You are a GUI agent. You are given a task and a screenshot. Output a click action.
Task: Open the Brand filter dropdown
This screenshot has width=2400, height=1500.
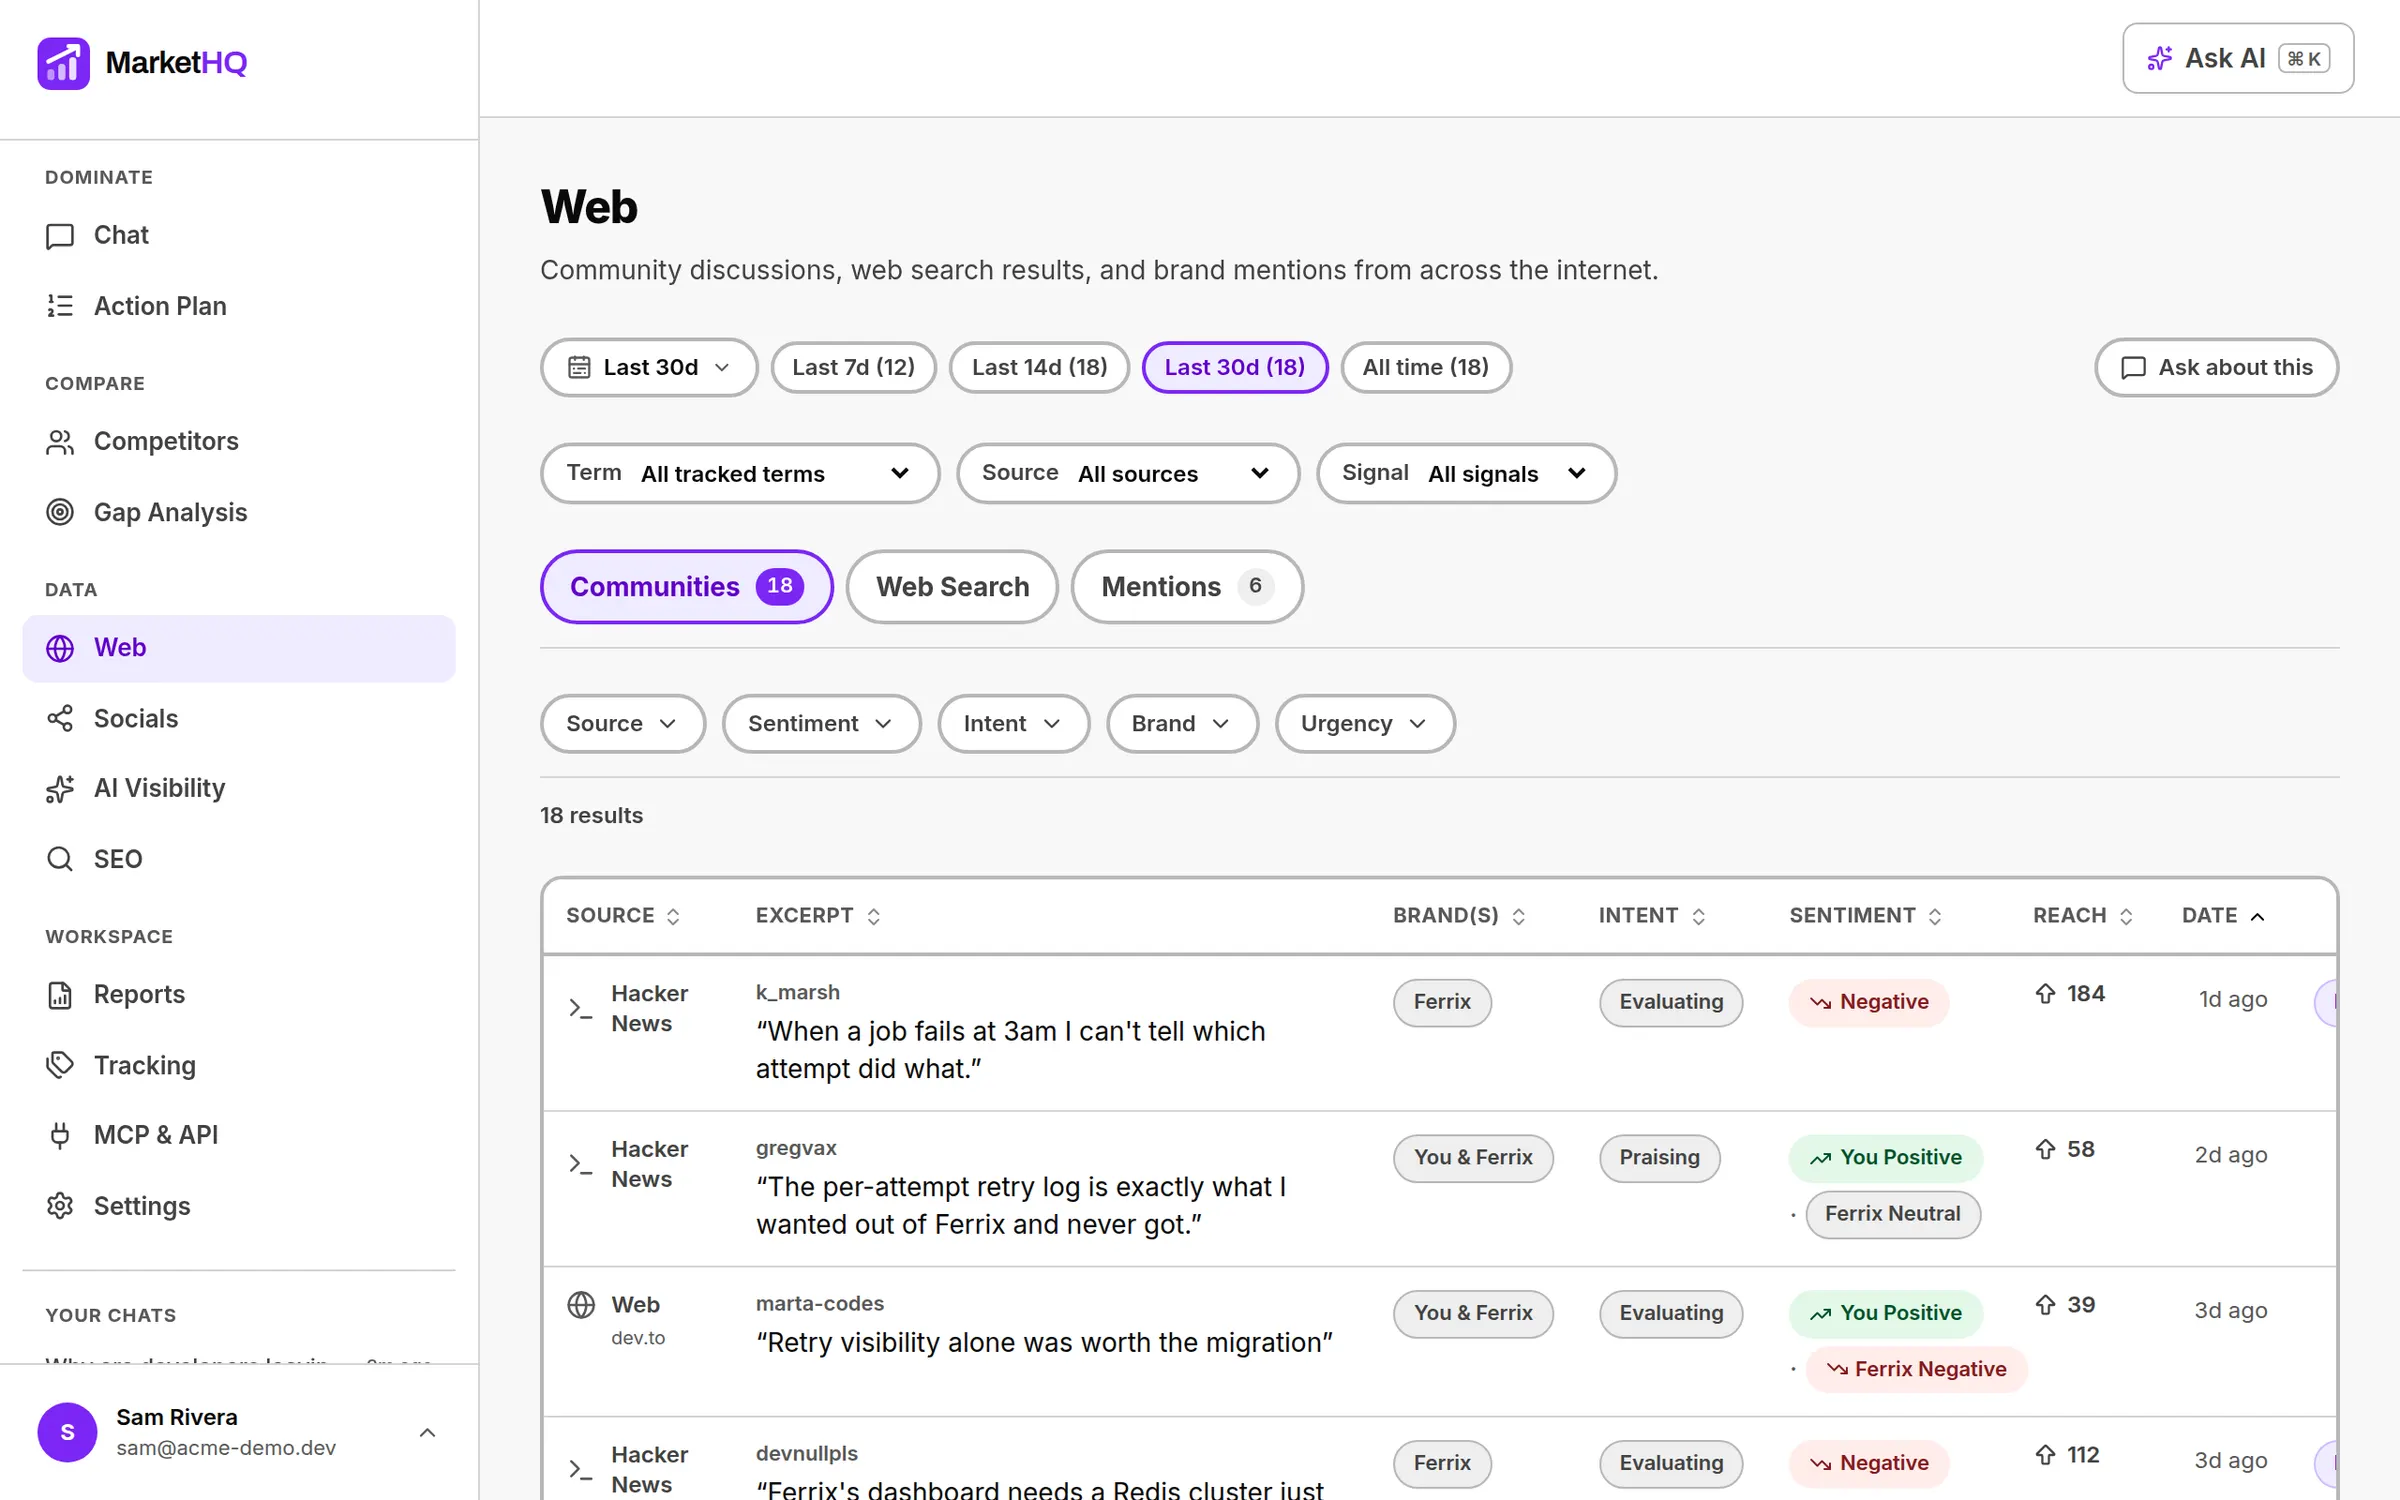tap(1182, 723)
